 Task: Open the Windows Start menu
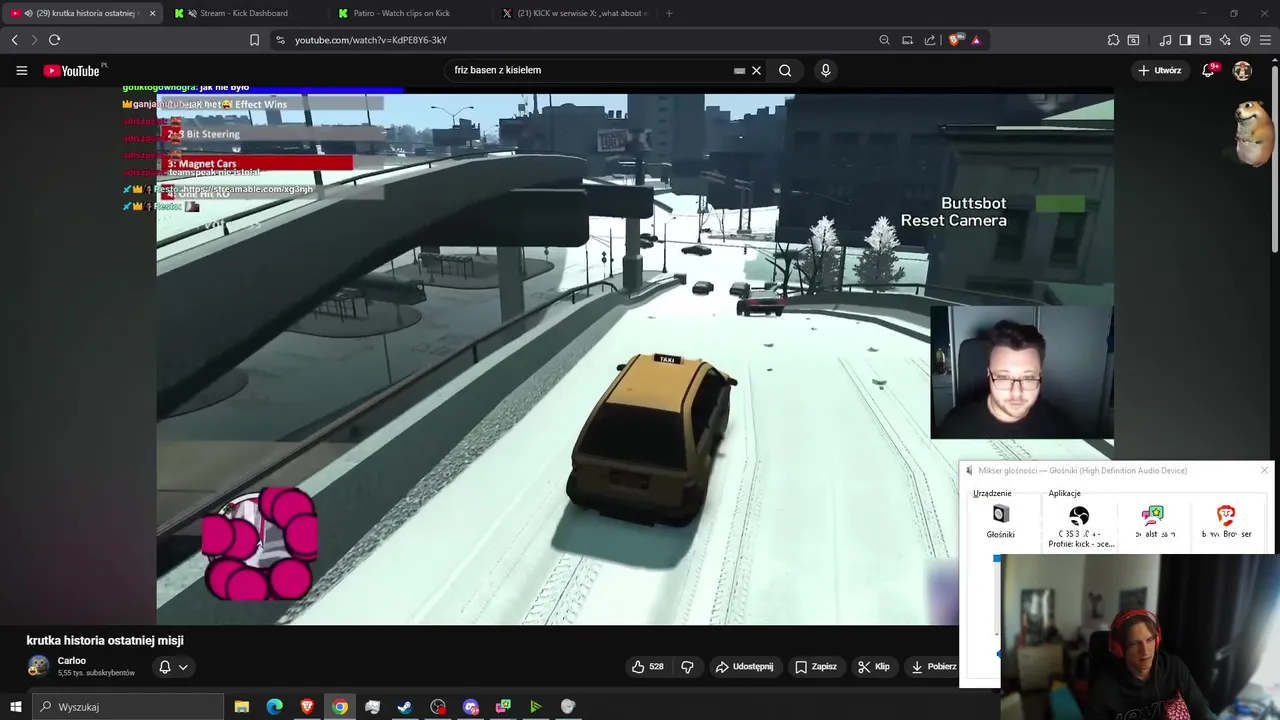click(15, 707)
